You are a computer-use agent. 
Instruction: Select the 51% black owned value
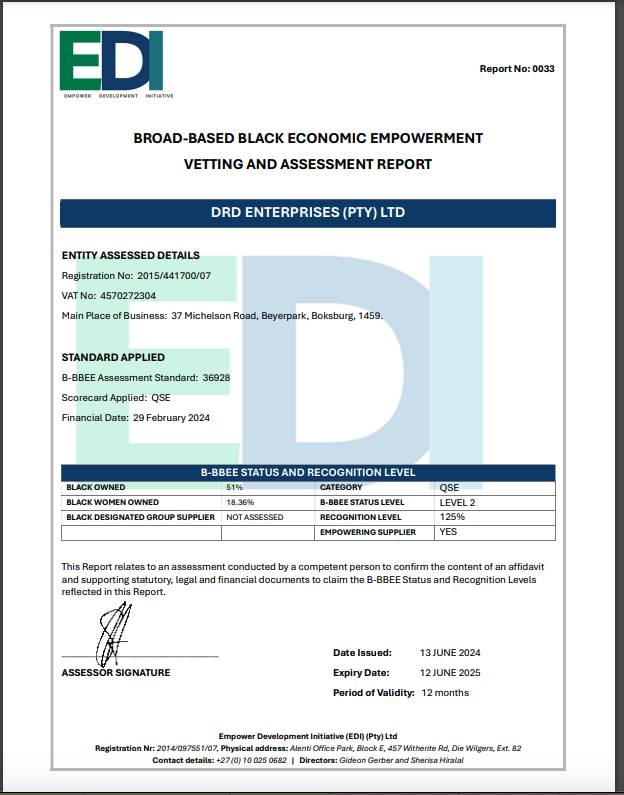click(235, 488)
